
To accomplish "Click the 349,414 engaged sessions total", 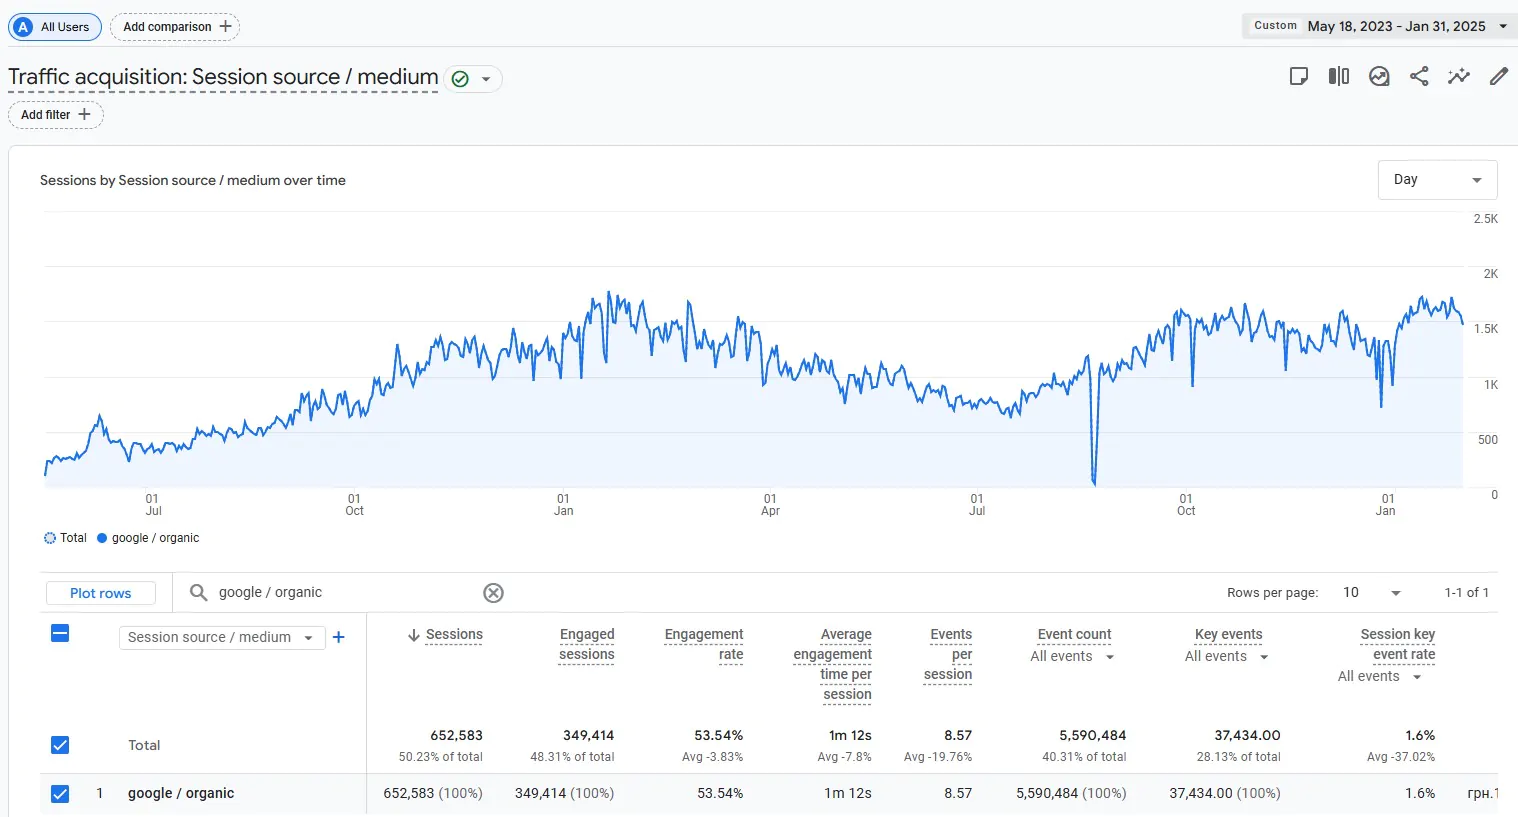I will pos(588,736).
